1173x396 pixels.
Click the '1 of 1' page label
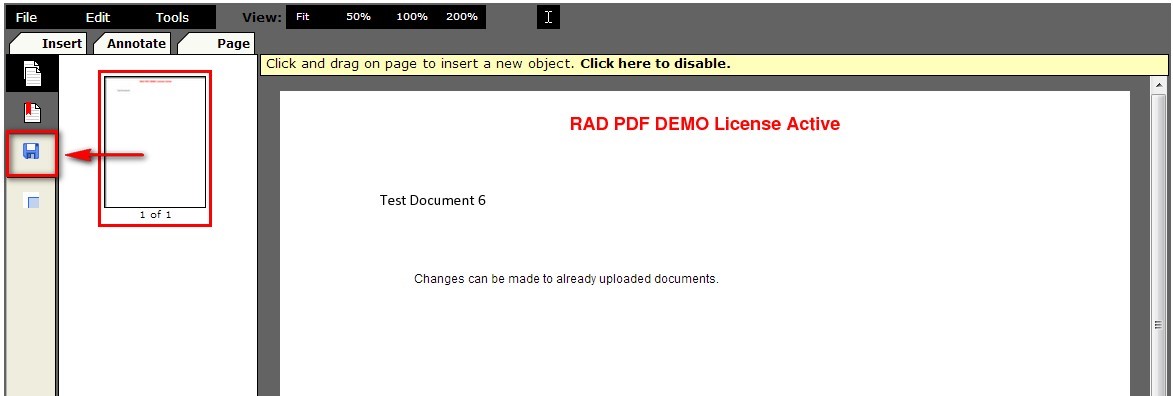coord(156,215)
